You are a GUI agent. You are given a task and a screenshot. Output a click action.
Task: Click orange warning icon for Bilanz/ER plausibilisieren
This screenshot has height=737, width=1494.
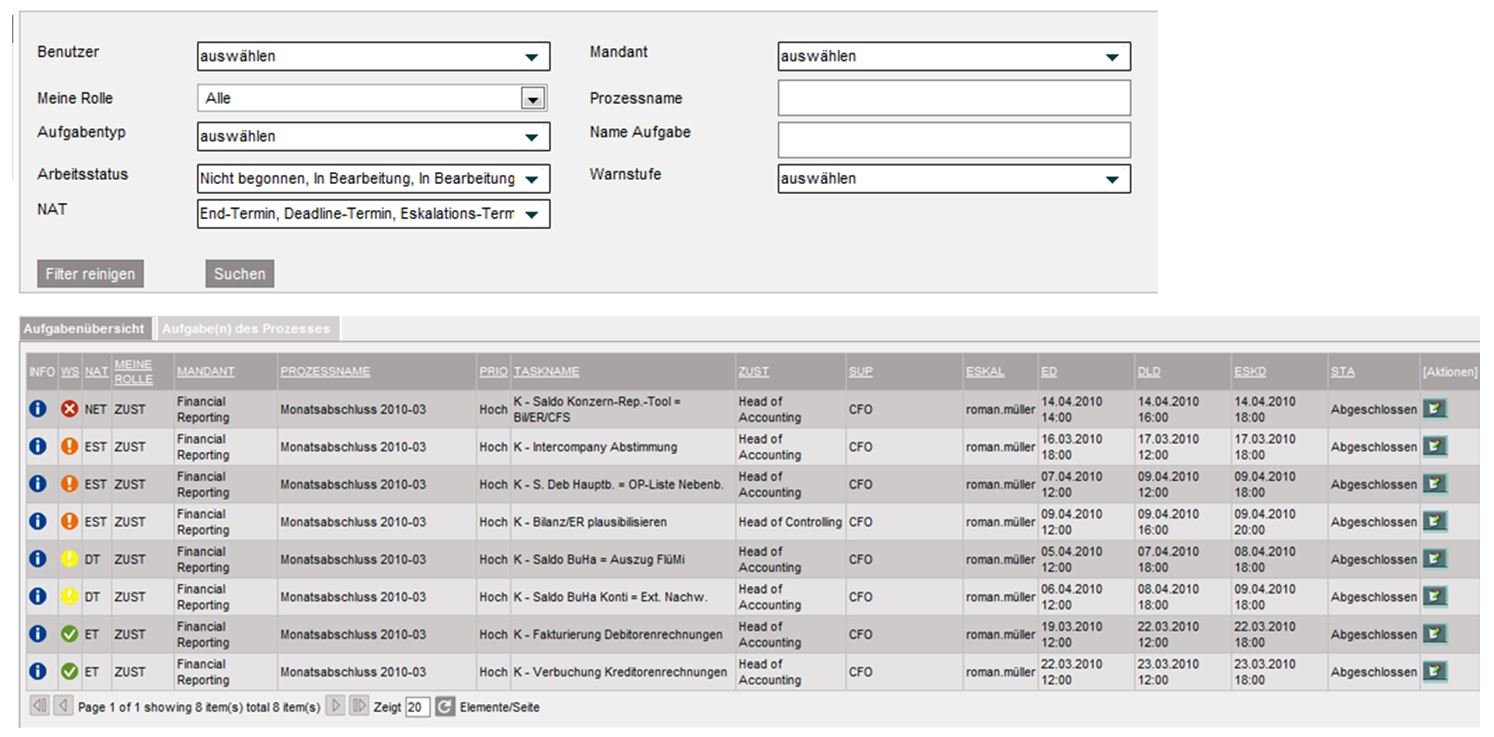(69, 522)
